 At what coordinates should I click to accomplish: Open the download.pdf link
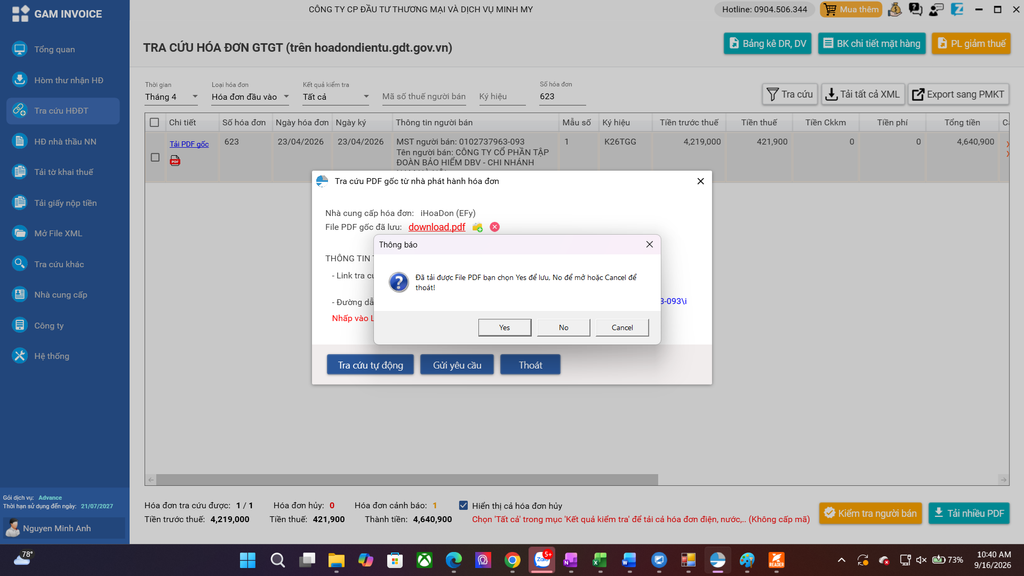(436, 227)
